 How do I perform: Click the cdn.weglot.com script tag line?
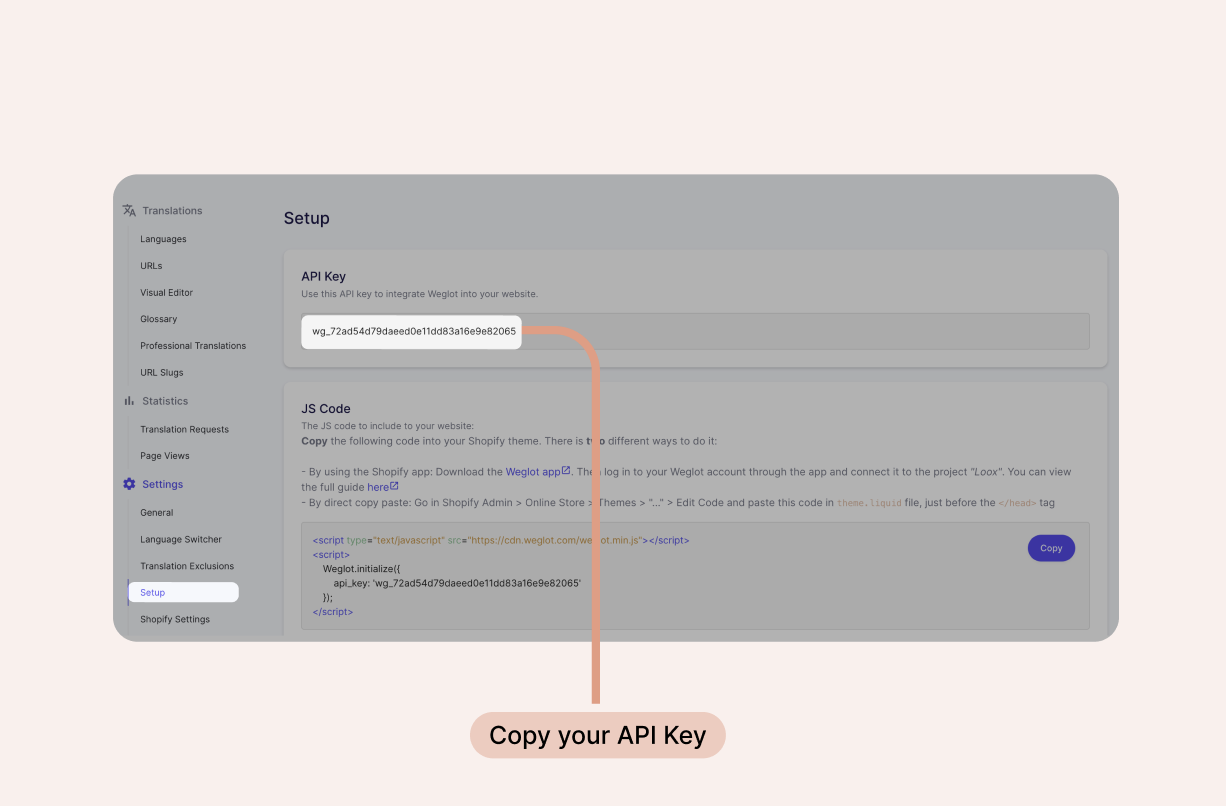tap(501, 540)
